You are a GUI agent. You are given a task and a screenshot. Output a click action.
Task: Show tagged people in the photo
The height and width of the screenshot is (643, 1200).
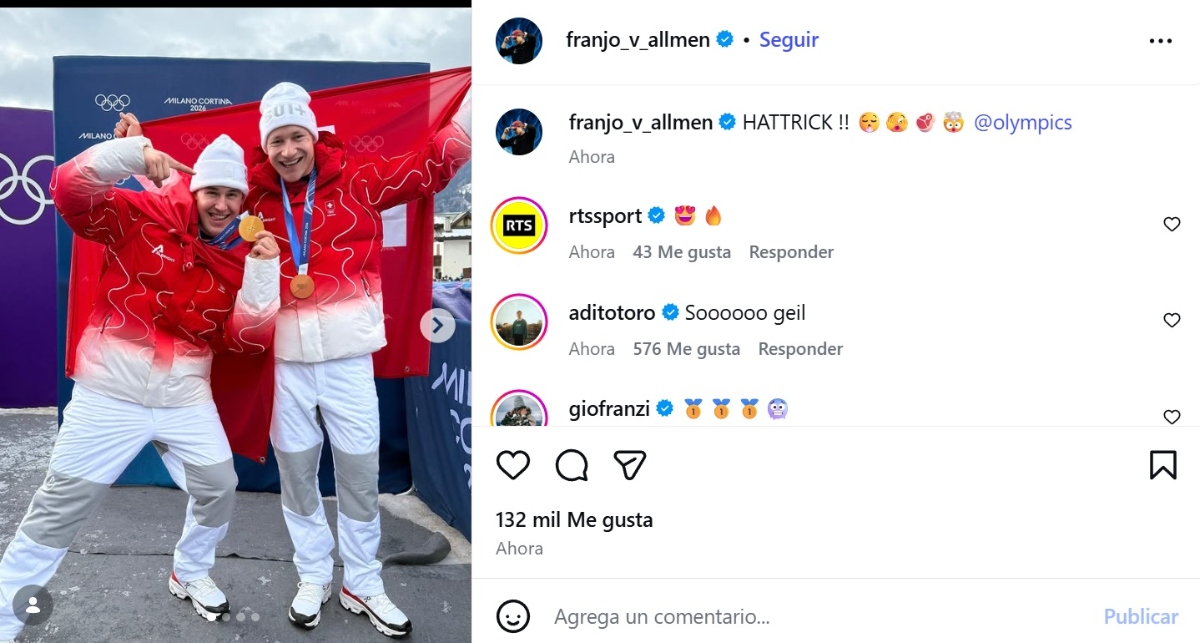pyautogui.click(x=33, y=605)
